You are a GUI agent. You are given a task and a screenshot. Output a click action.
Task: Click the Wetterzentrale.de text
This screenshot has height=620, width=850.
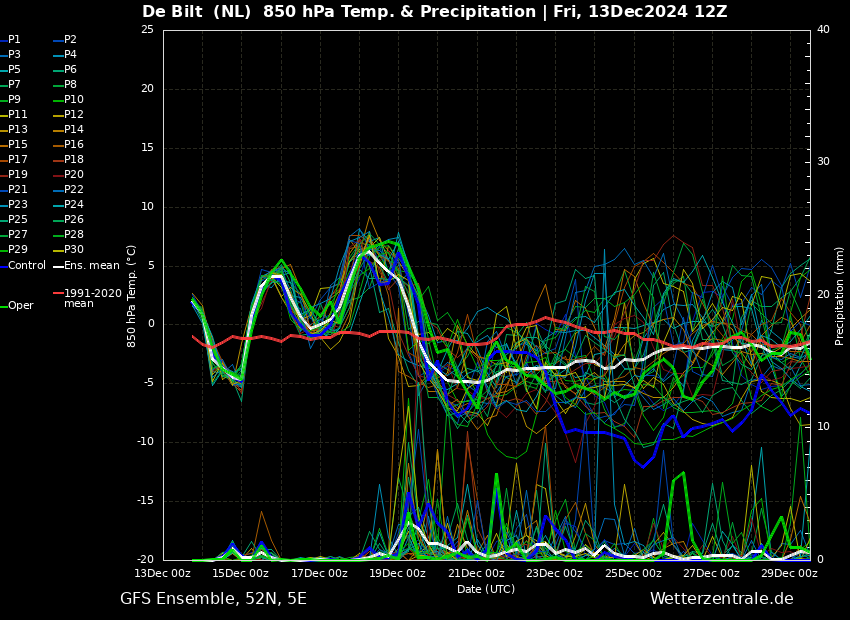tap(722, 599)
